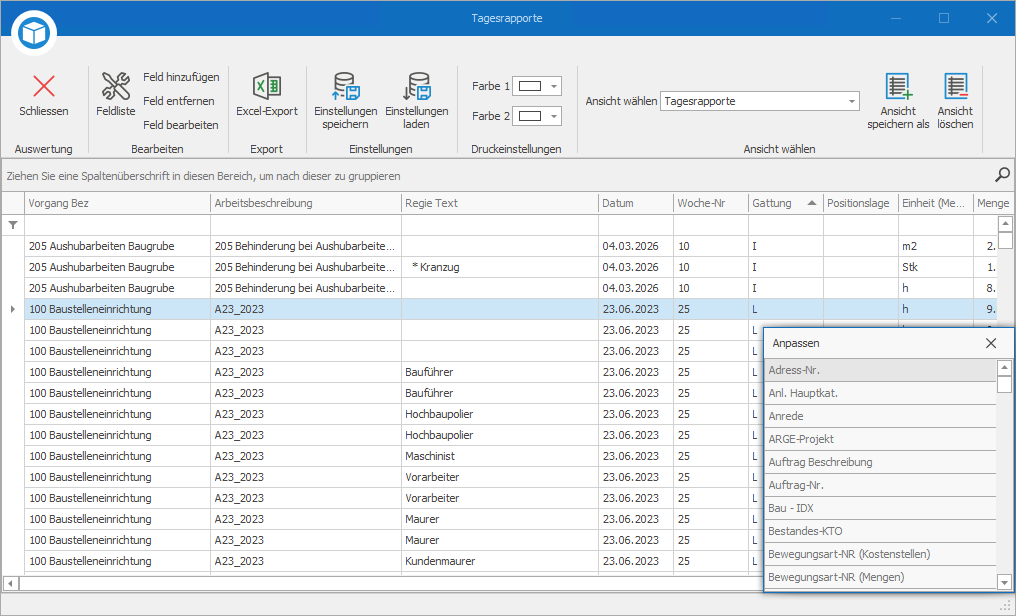This screenshot has width=1016, height=616.
Task: Click the Menge column header
Action: [993, 203]
